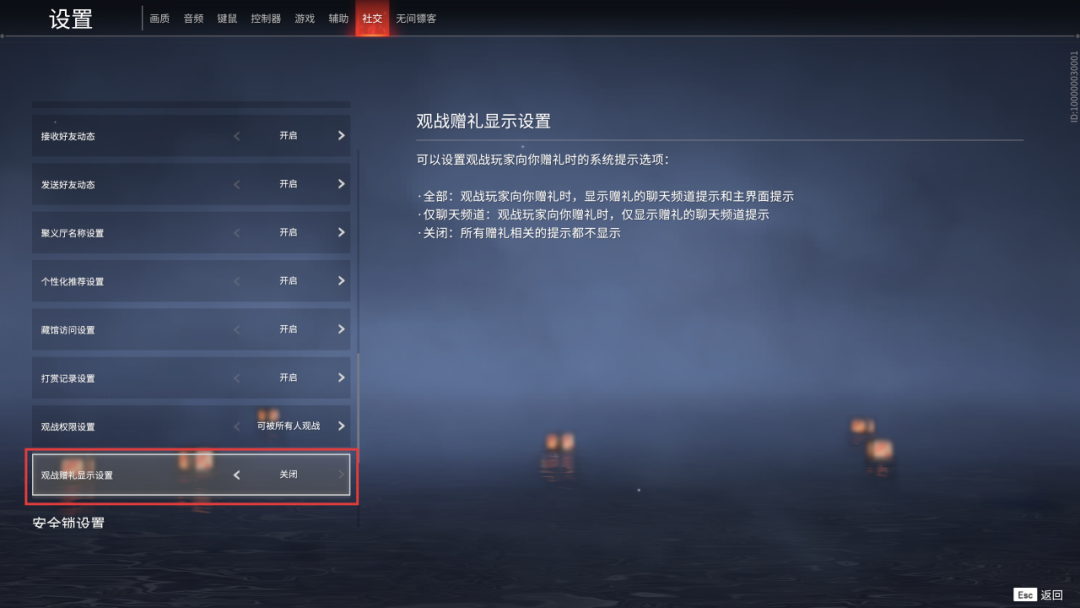Select the 藏馆访问设置 row
The height and width of the screenshot is (608, 1080).
coord(191,329)
